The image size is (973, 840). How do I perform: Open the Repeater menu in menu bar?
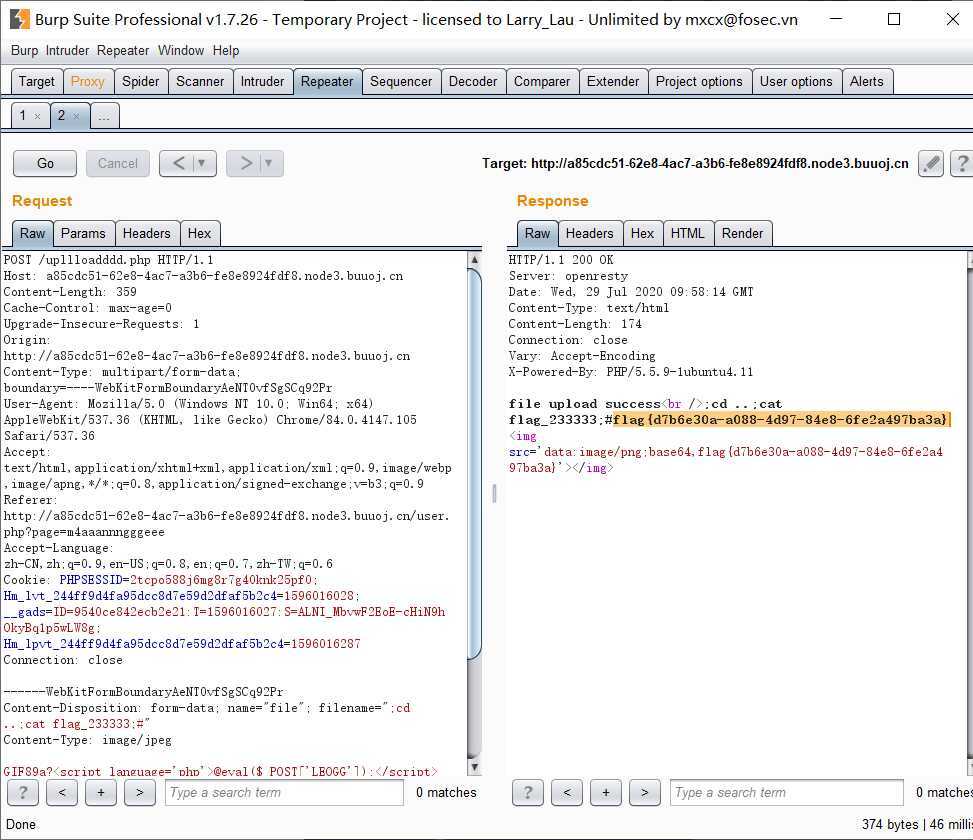(123, 50)
